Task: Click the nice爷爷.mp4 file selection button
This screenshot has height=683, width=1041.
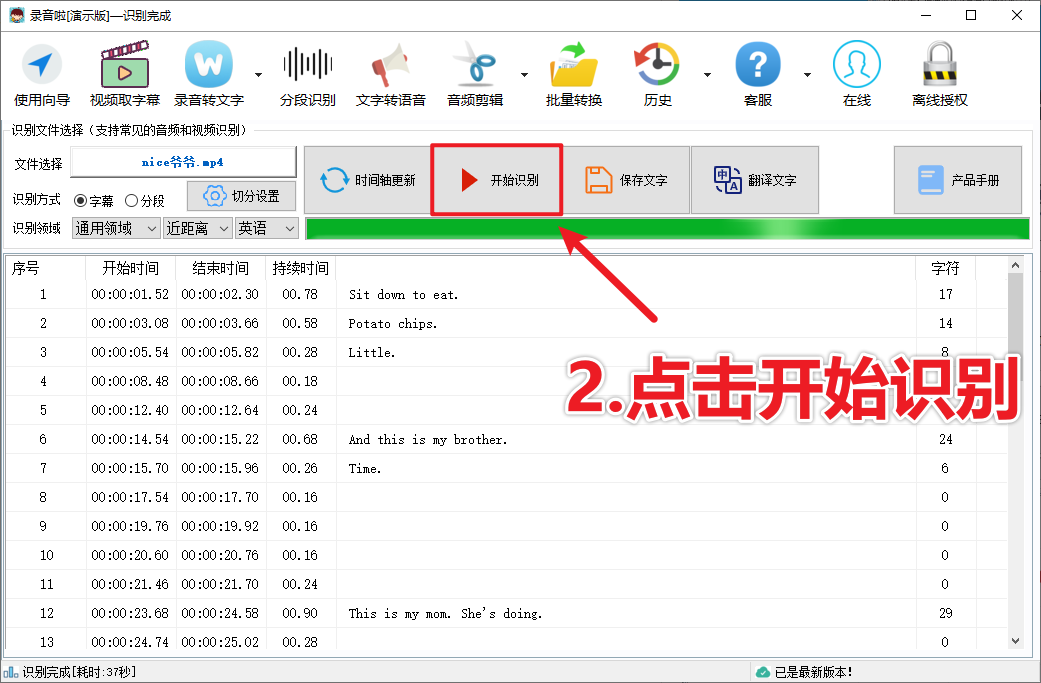Action: click(x=183, y=162)
